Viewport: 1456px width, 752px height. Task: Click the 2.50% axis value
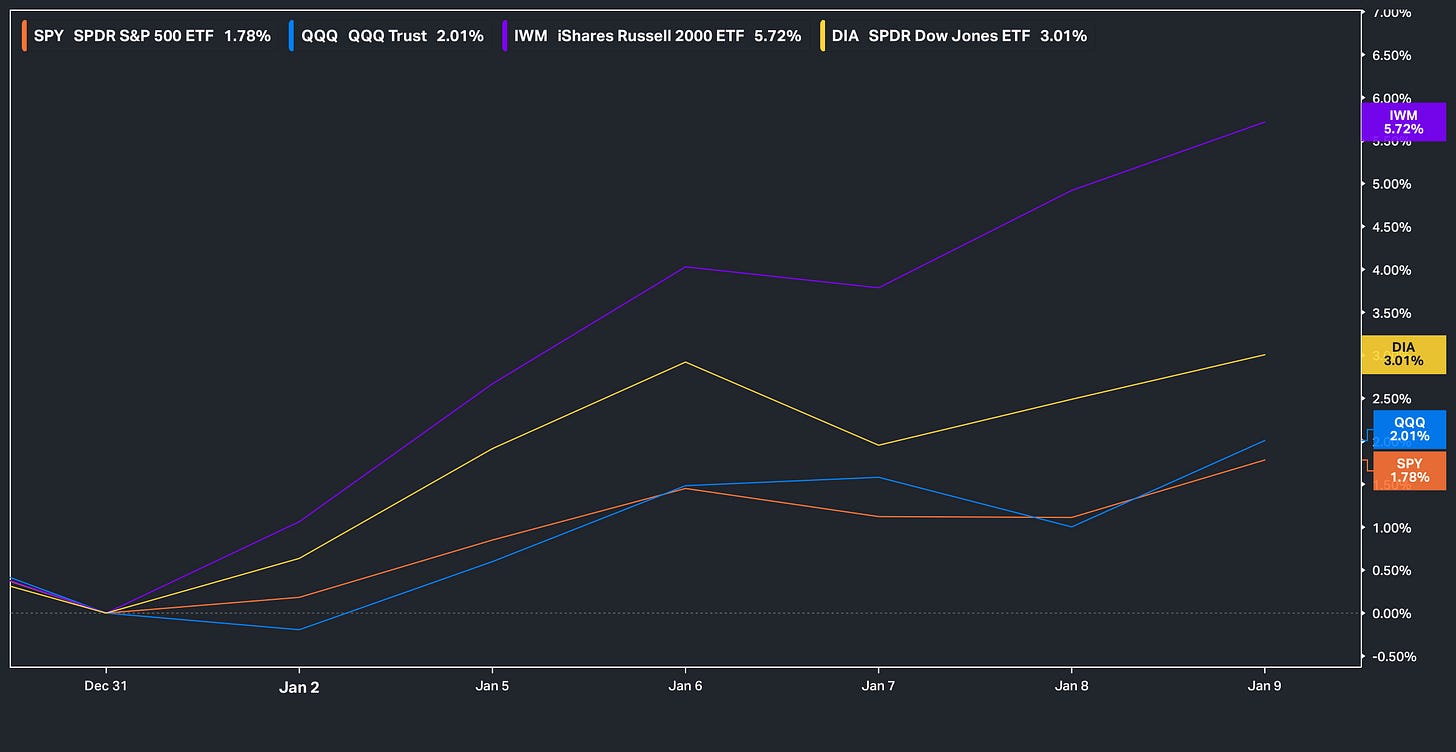[x=1393, y=399]
